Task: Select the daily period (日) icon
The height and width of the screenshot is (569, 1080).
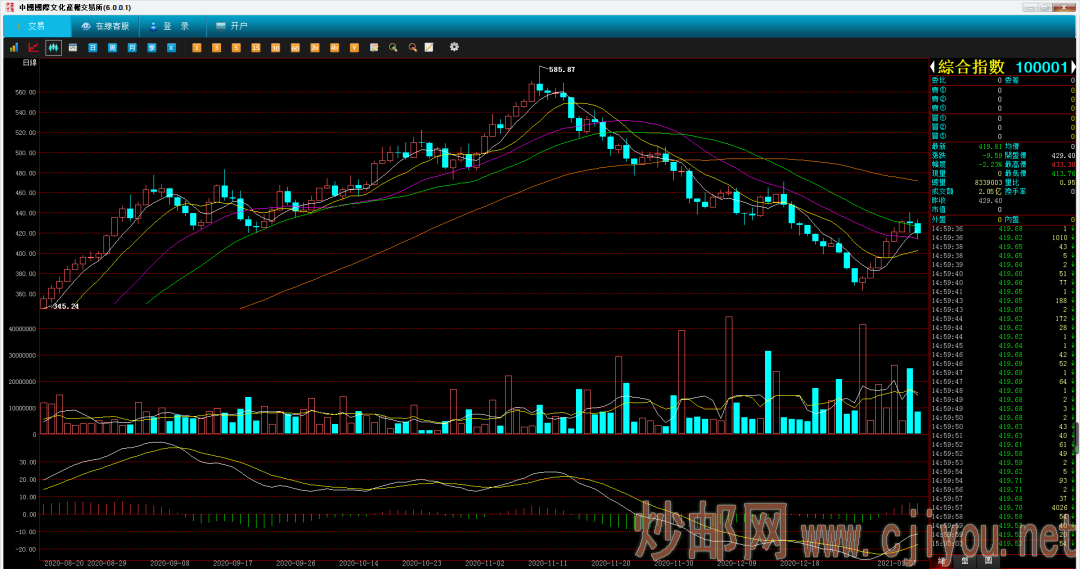Action: point(93,47)
